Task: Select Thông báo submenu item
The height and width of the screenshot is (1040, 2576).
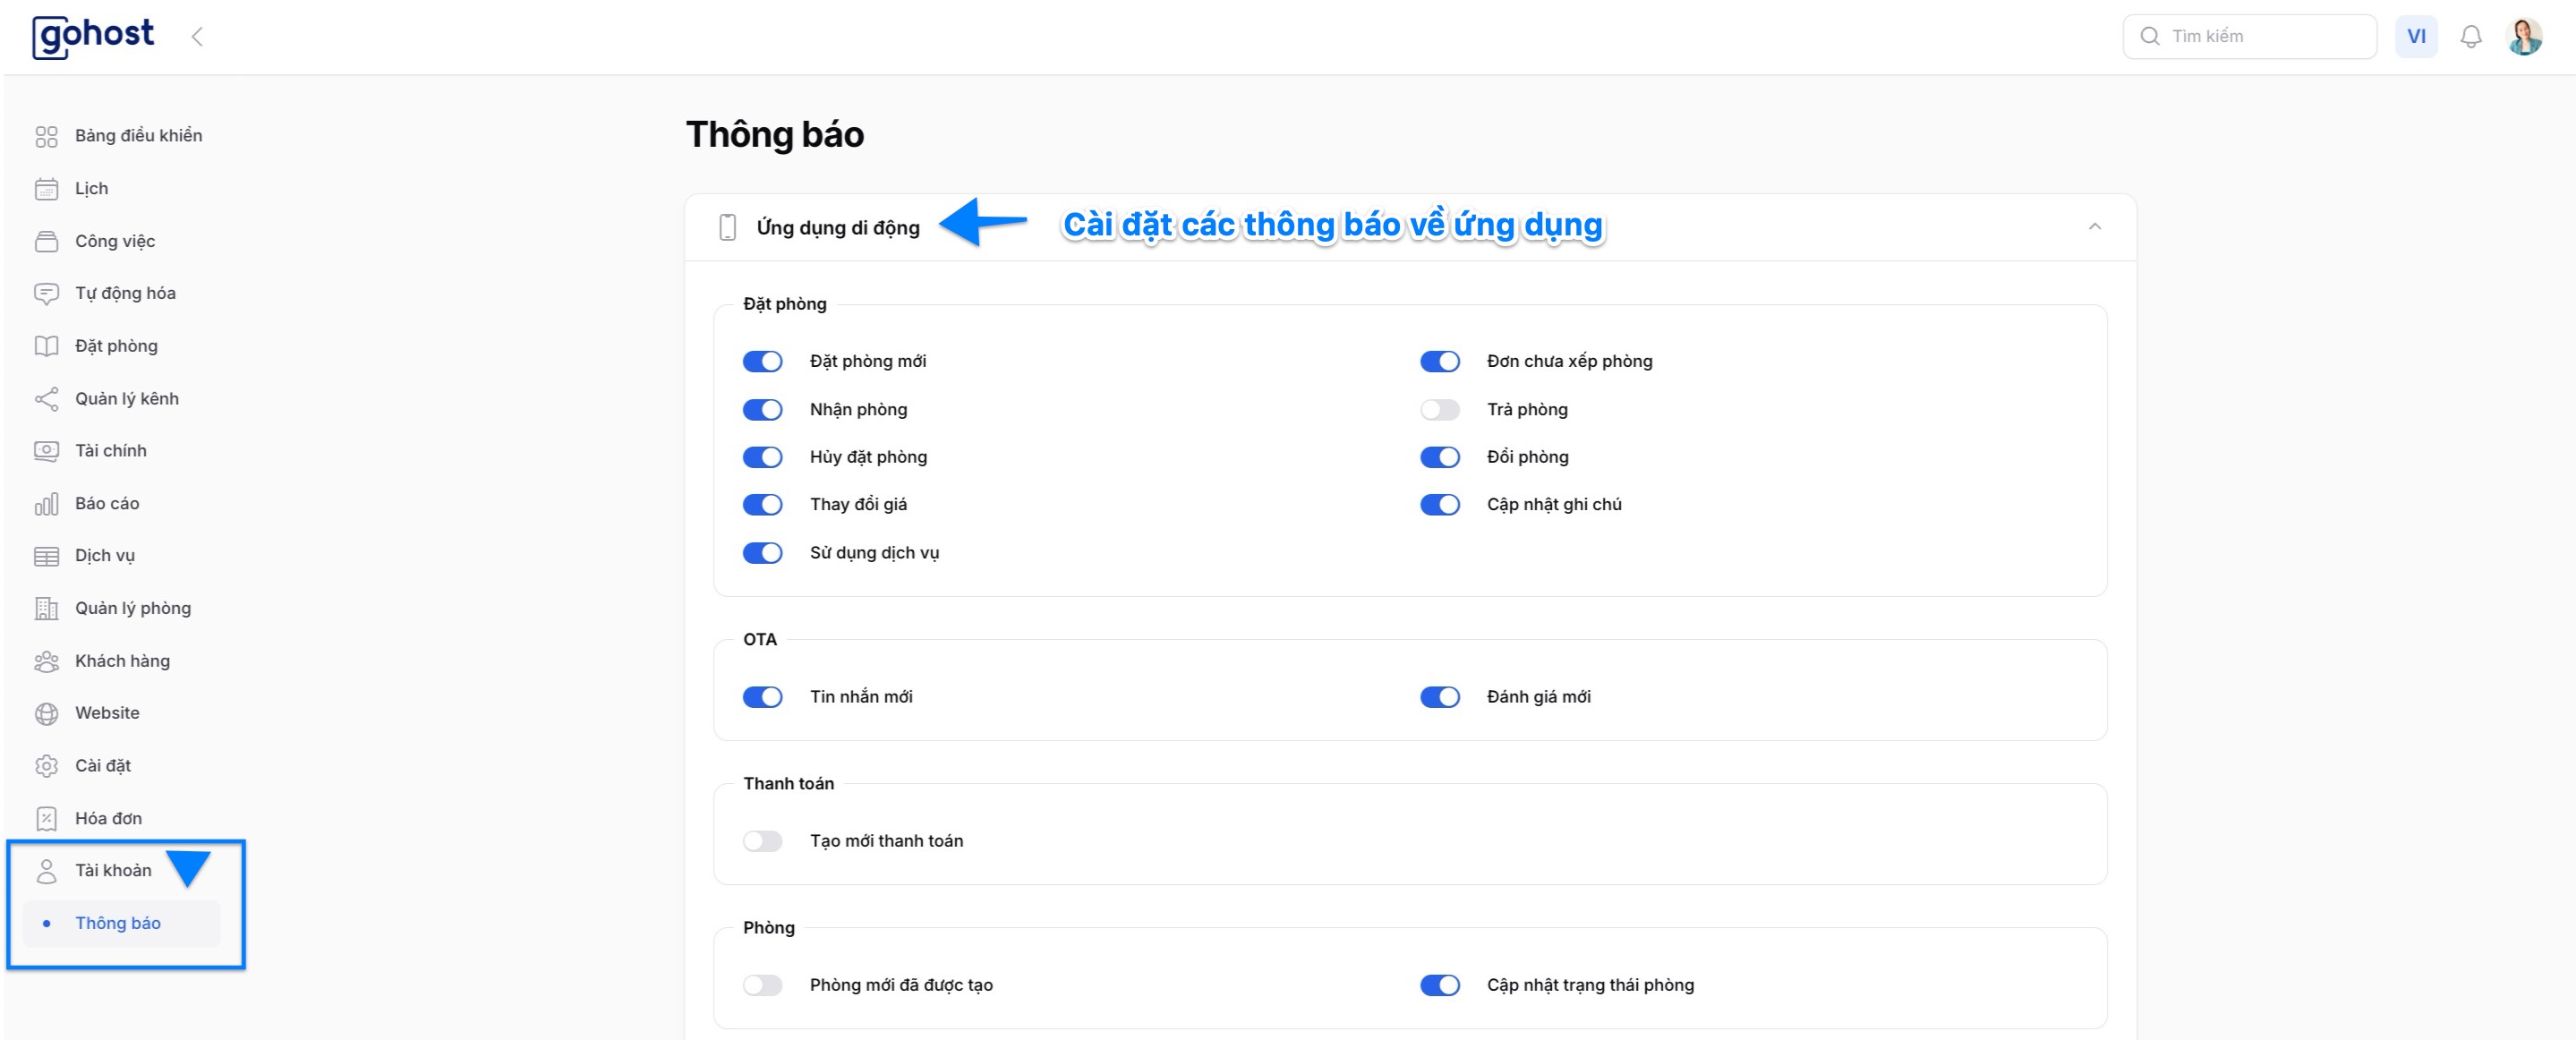Action: (118, 923)
